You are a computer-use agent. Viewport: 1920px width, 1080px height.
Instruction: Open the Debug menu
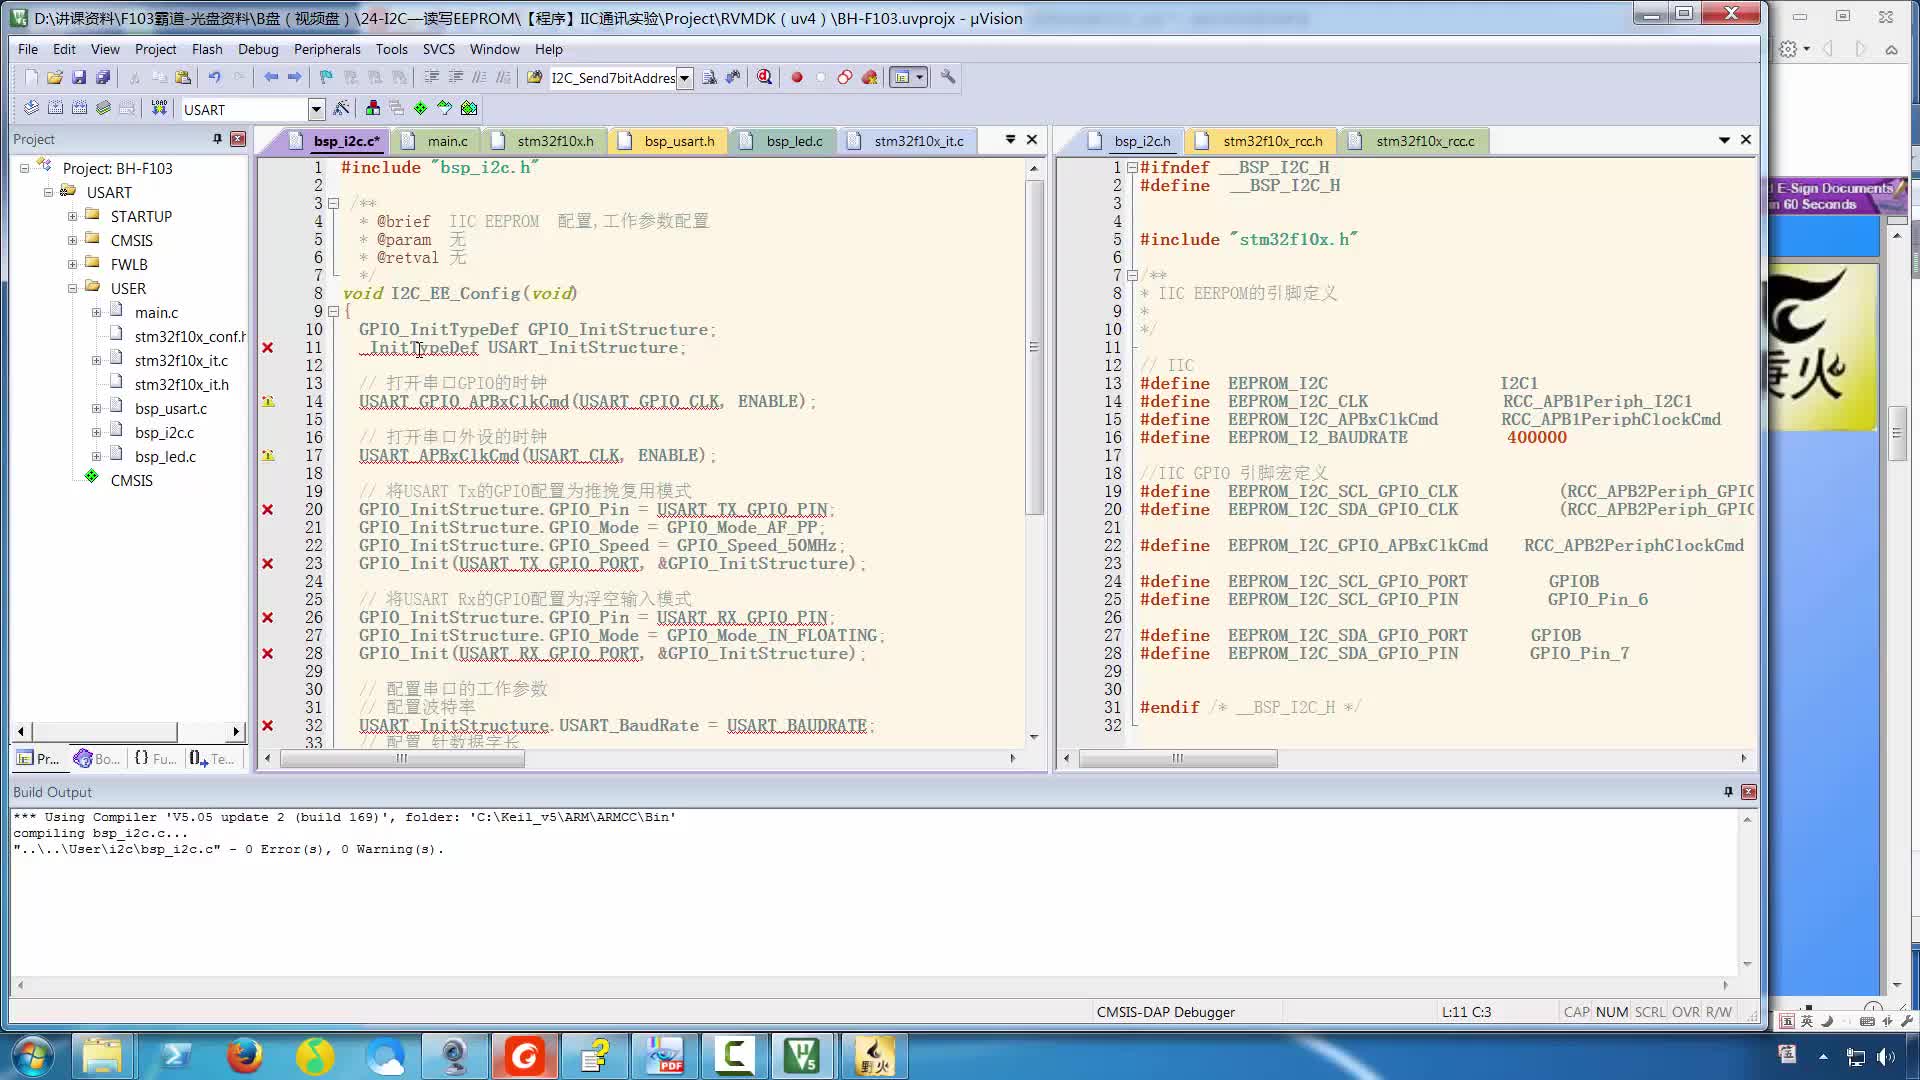[x=258, y=49]
